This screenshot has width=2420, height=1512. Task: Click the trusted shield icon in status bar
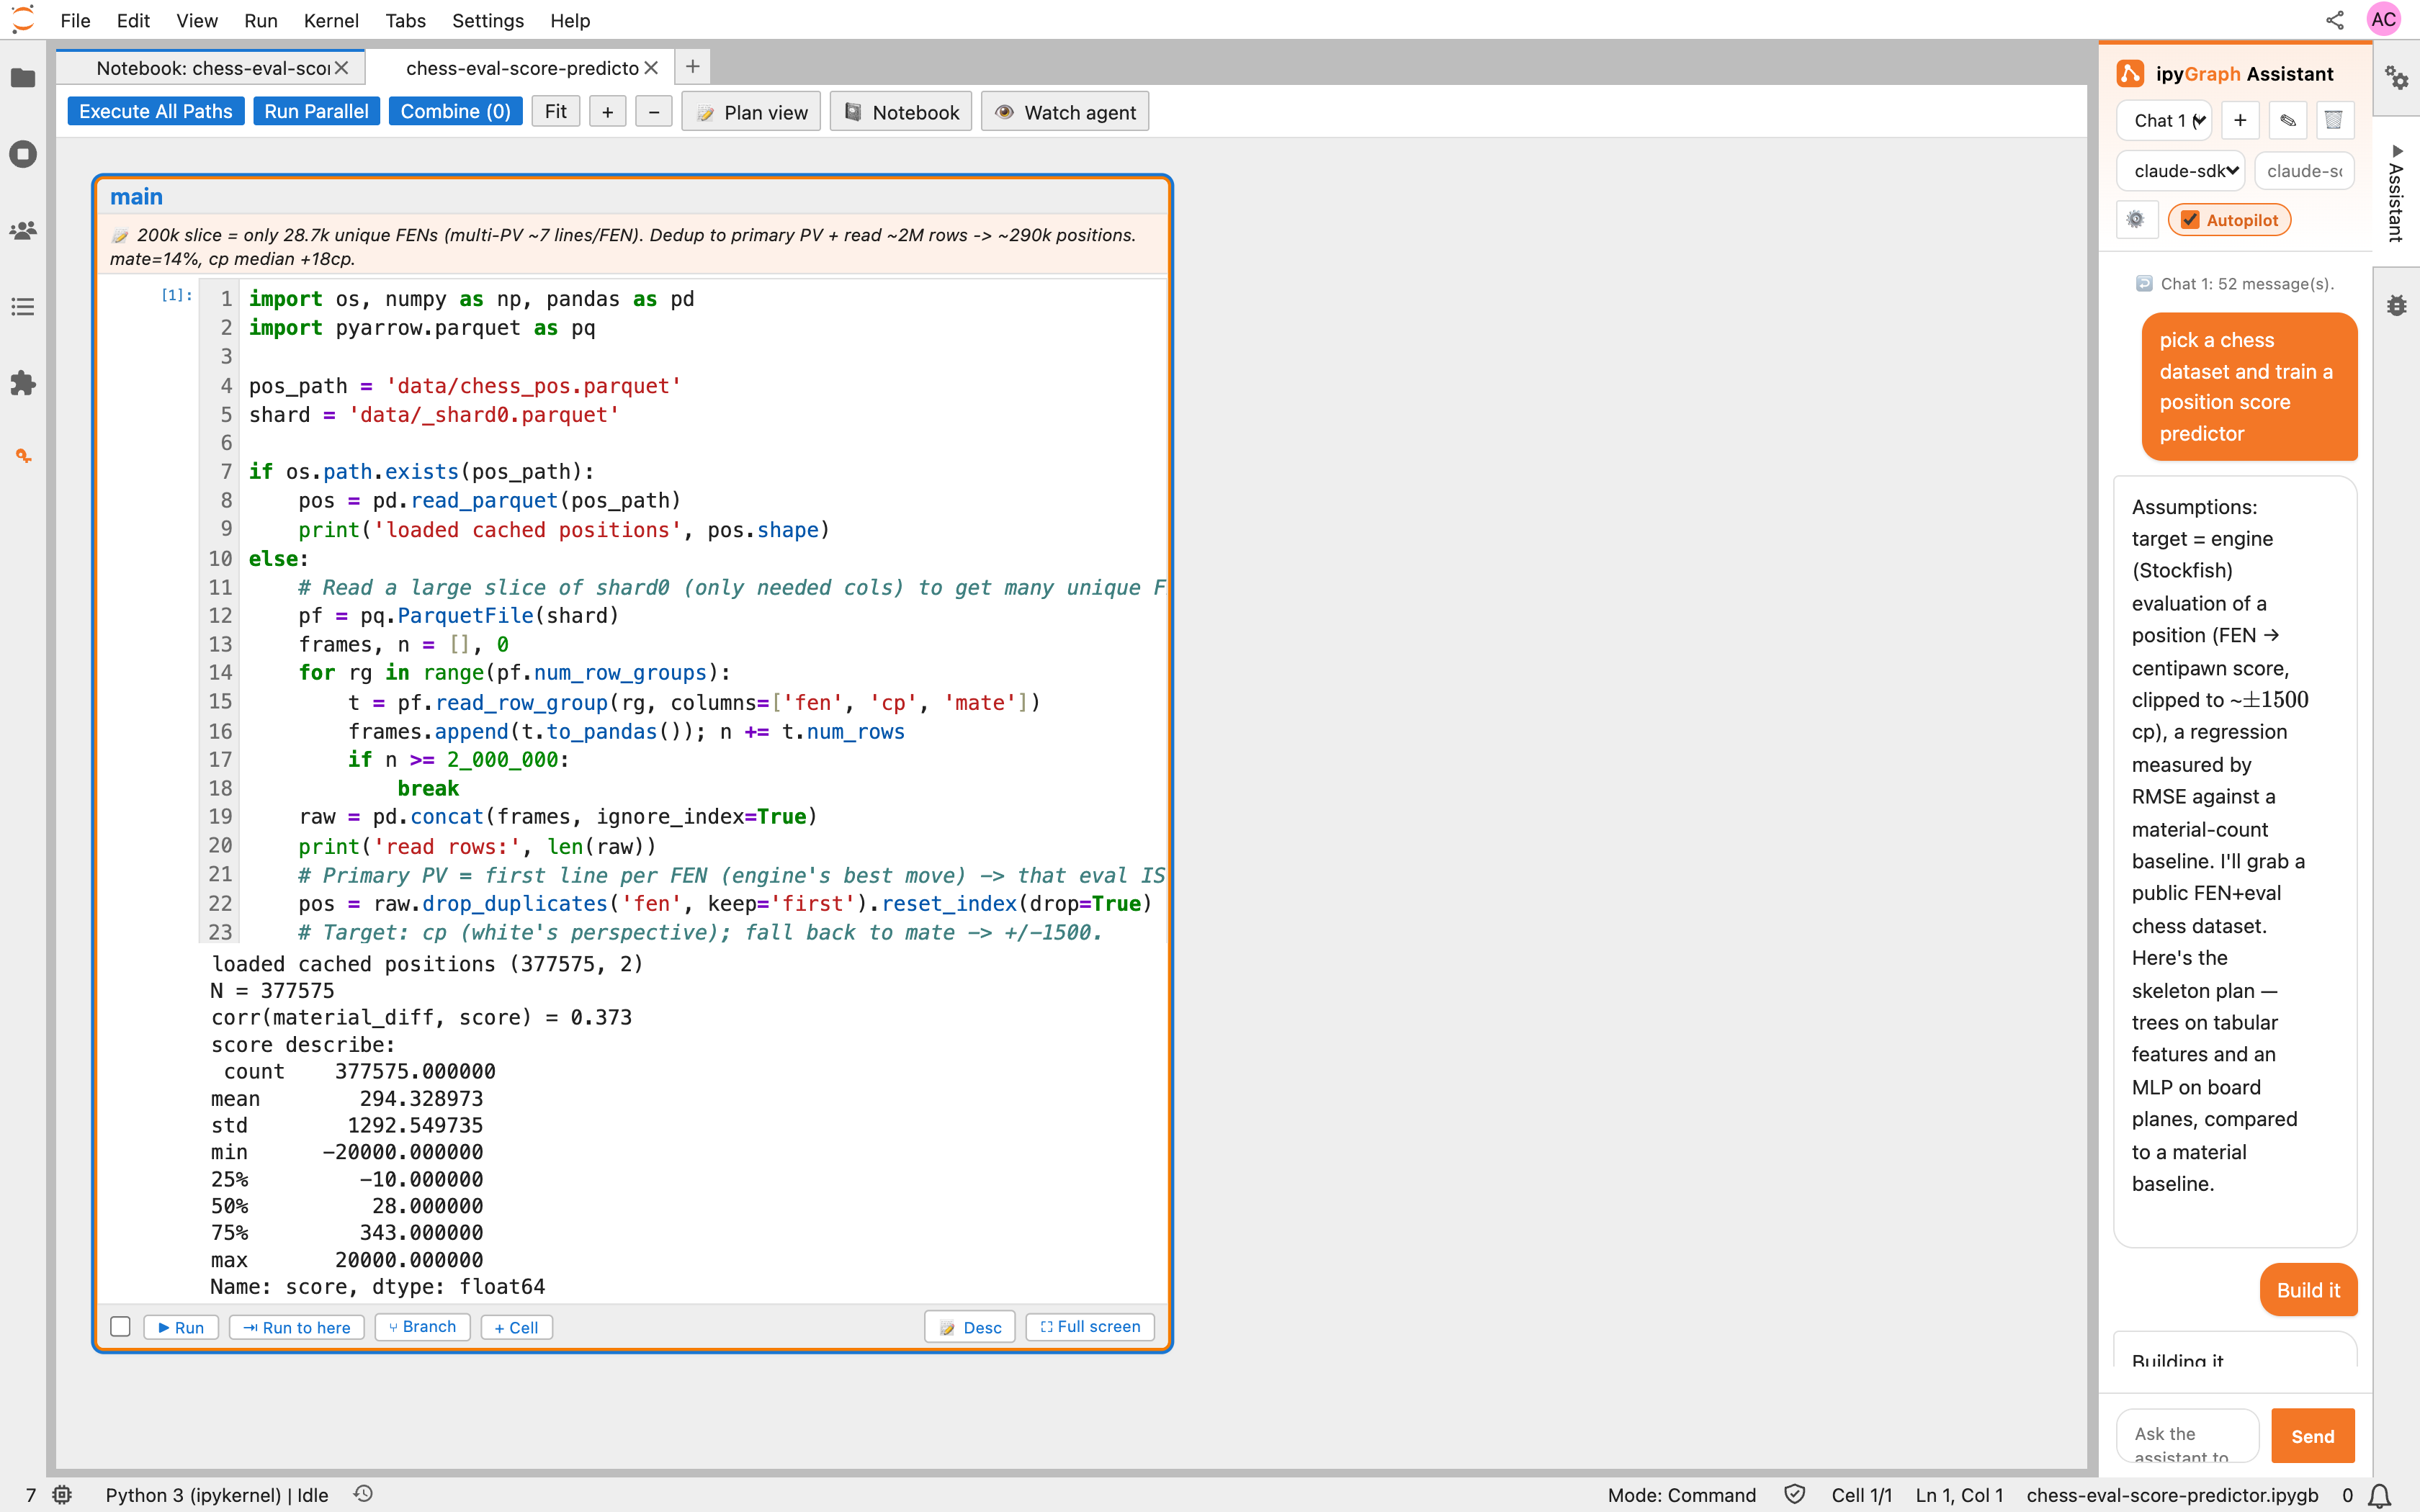pos(1794,1494)
